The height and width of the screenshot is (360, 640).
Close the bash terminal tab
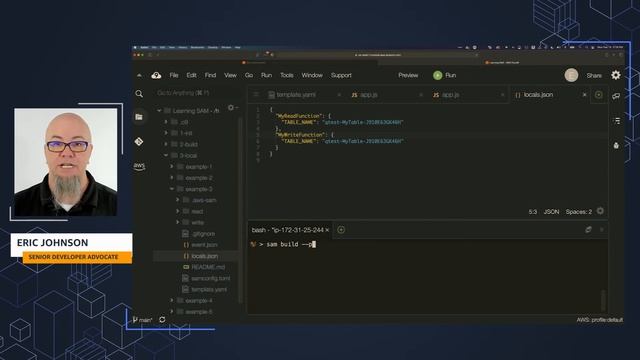(x=327, y=230)
